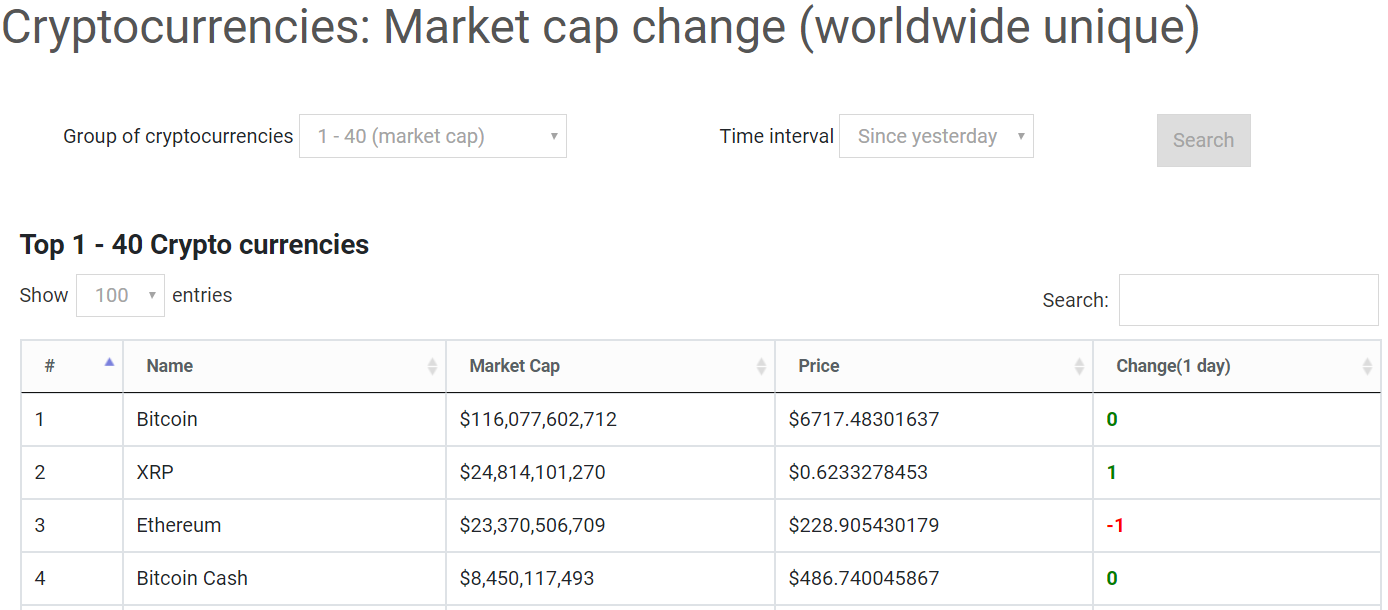Viewport: 1388px width, 610px height.
Task: Click Ethereum's red -1 change value
Action: coord(1115,525)
